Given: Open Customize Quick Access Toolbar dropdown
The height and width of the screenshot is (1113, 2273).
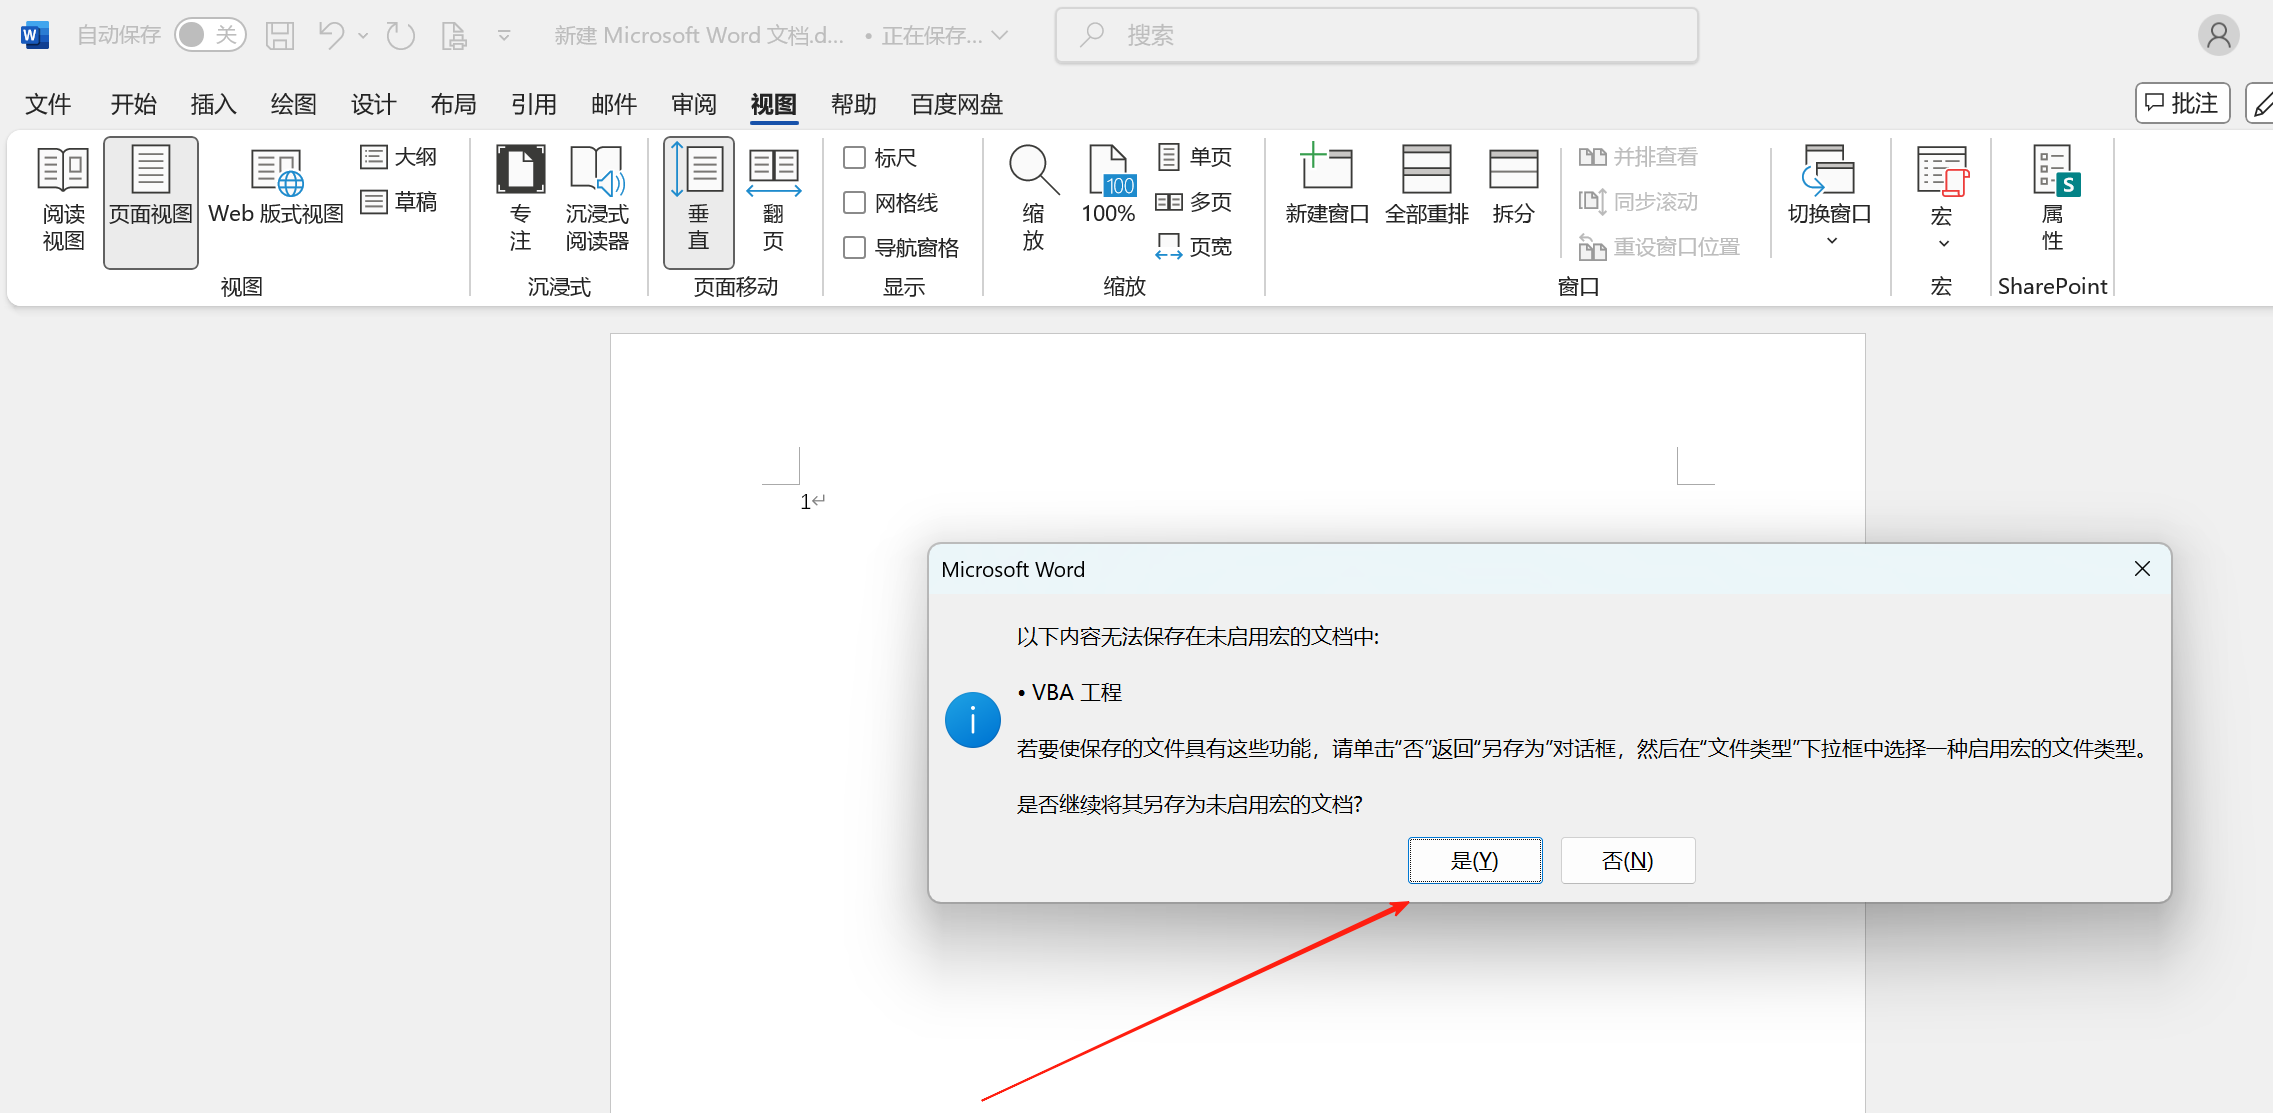Looking at the screenshot, I should pos(504,36).
